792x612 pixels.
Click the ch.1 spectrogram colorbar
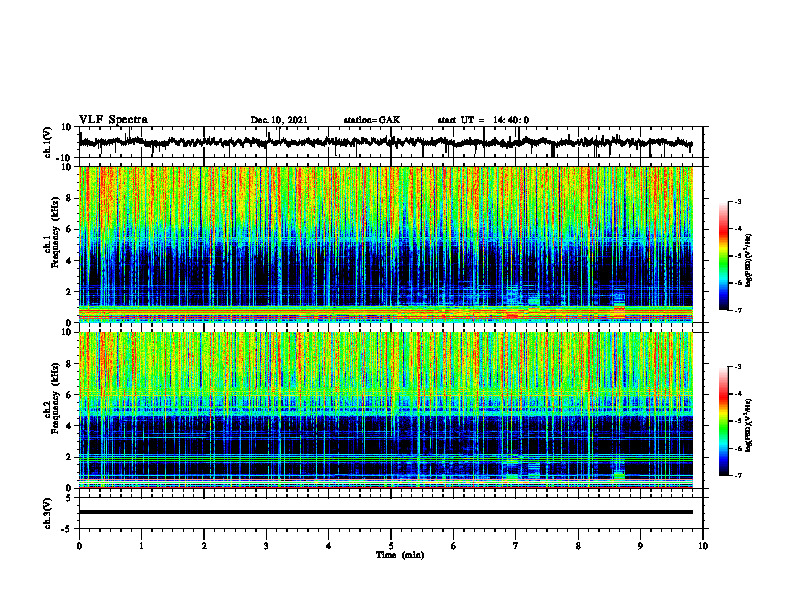(723, 256)
